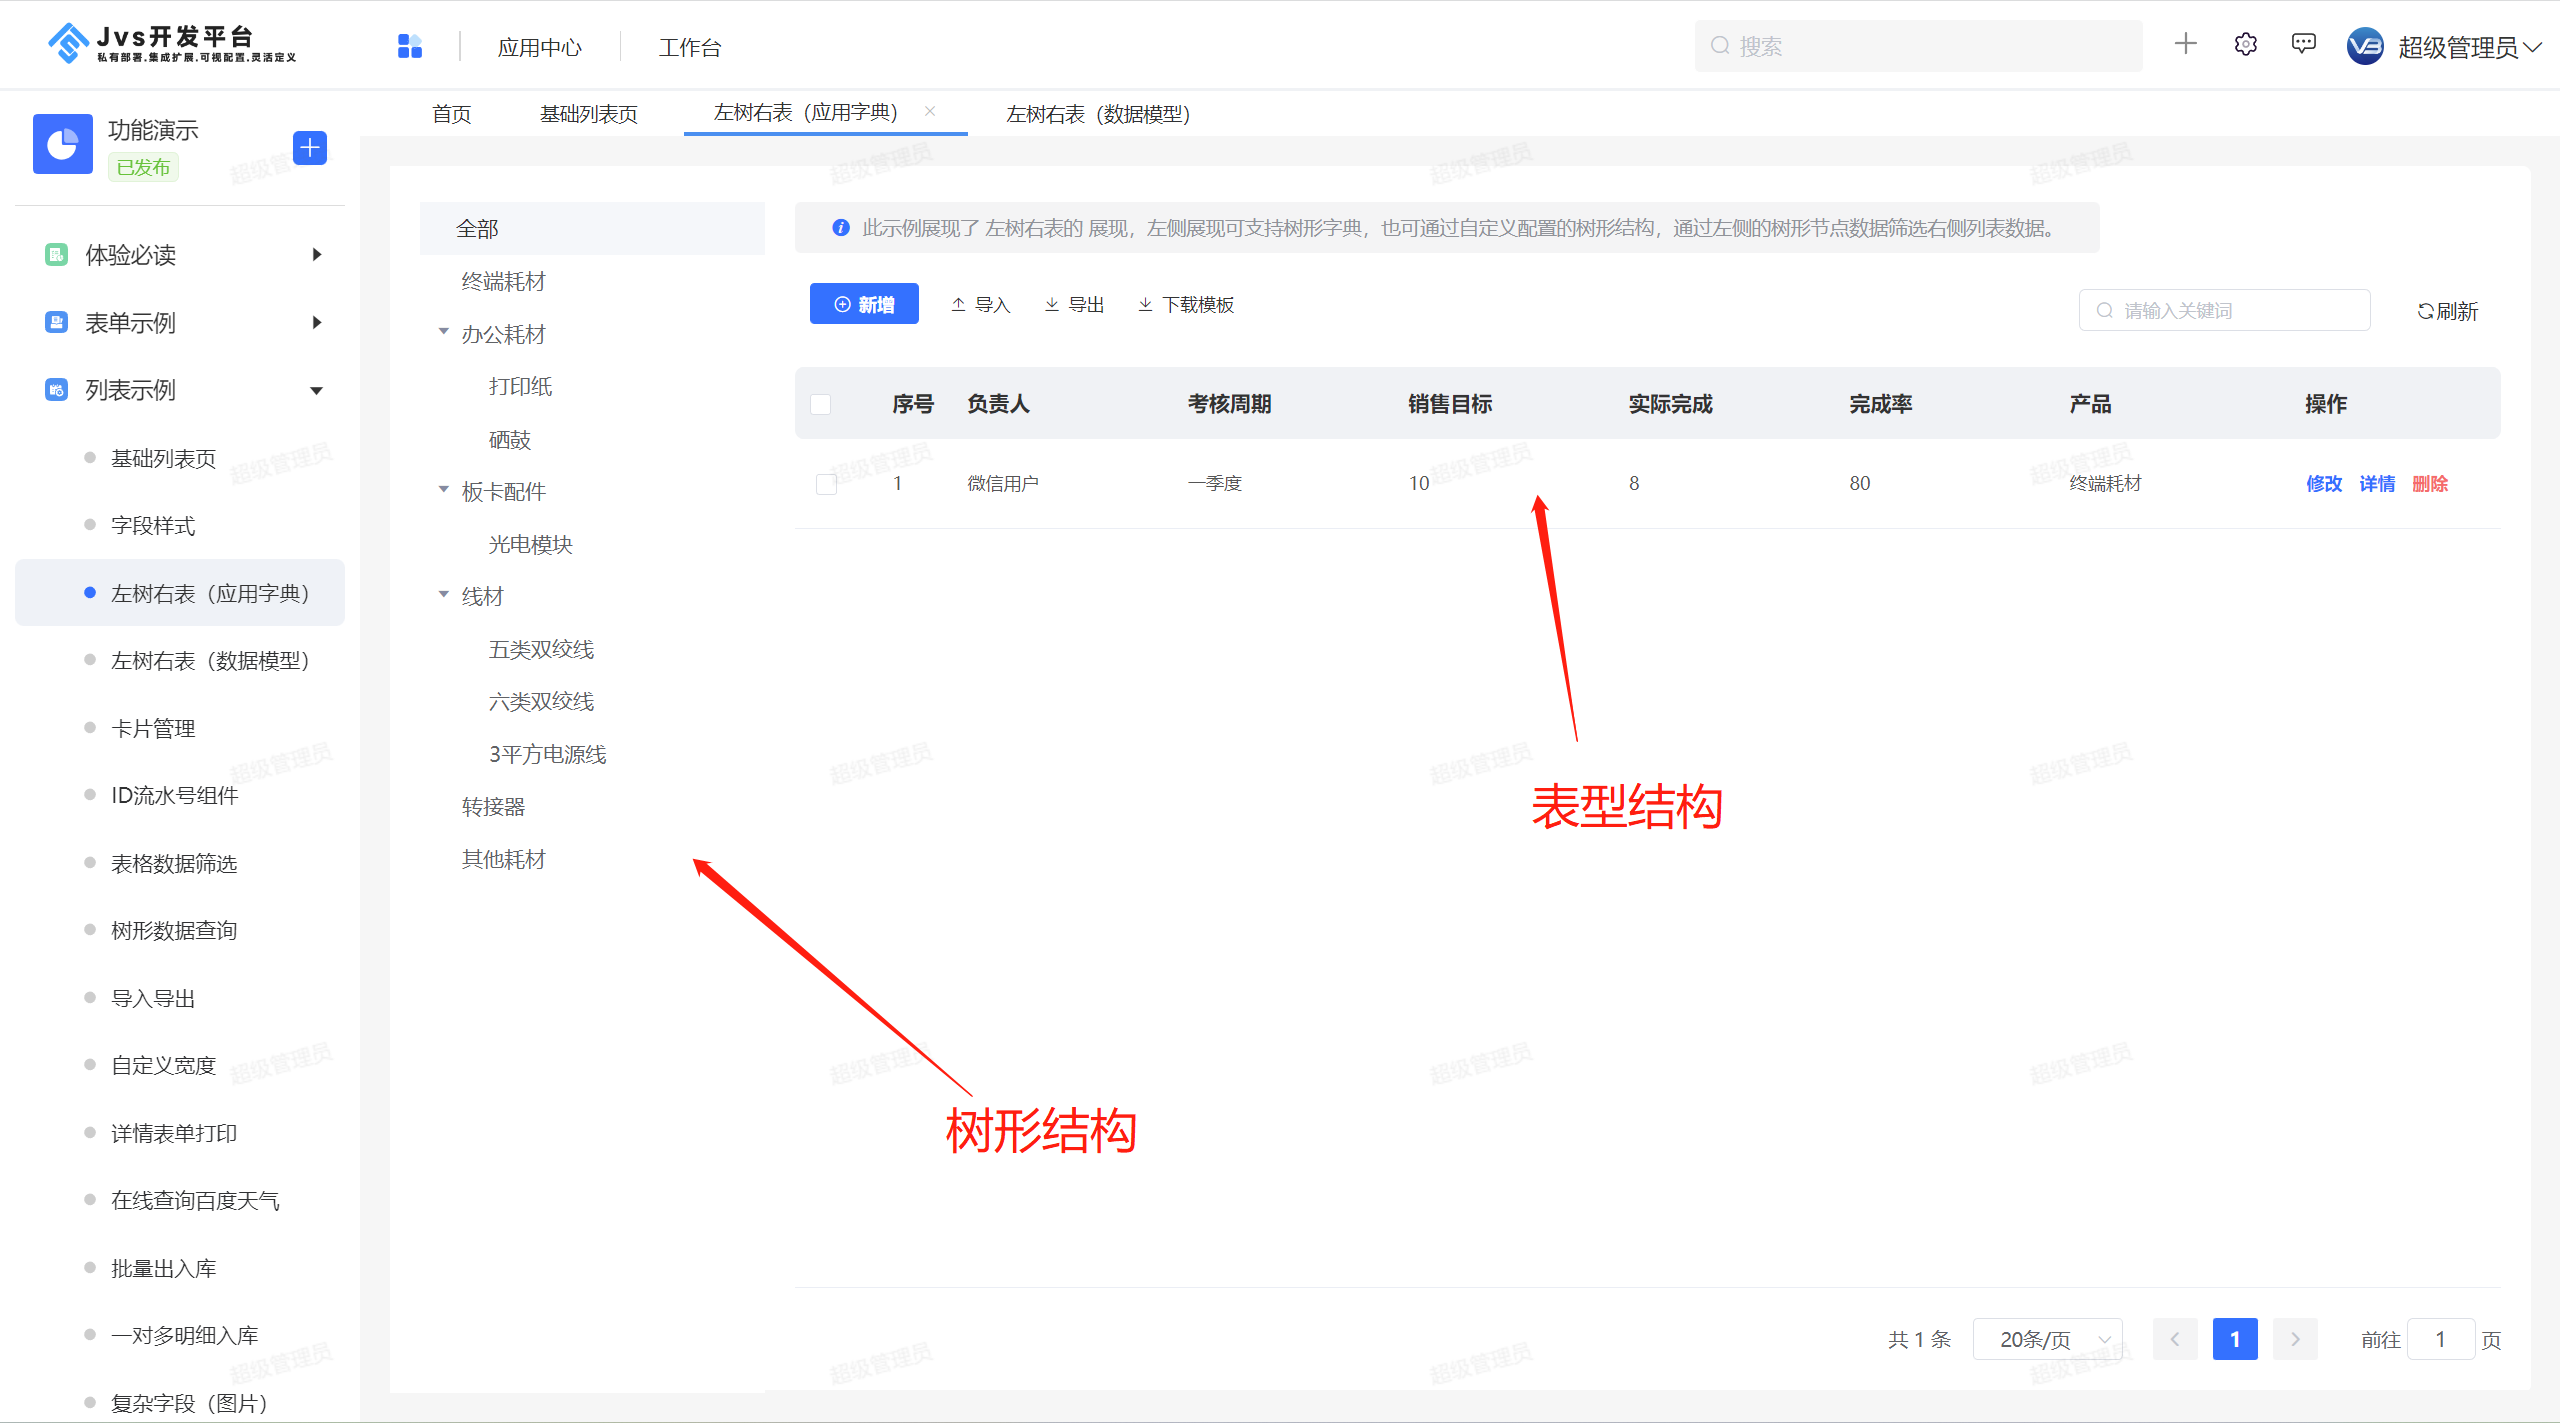The width and height of the screenshot is (2560, 1423).
Task: Click the 导入 upload icon
Action: (x=958, y=304)
